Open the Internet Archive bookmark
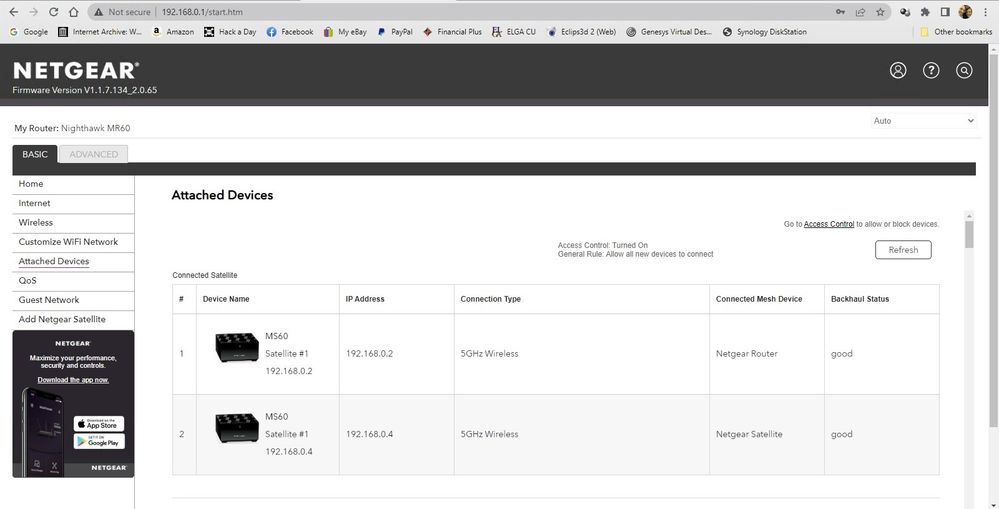 click(x=100, y=32)
